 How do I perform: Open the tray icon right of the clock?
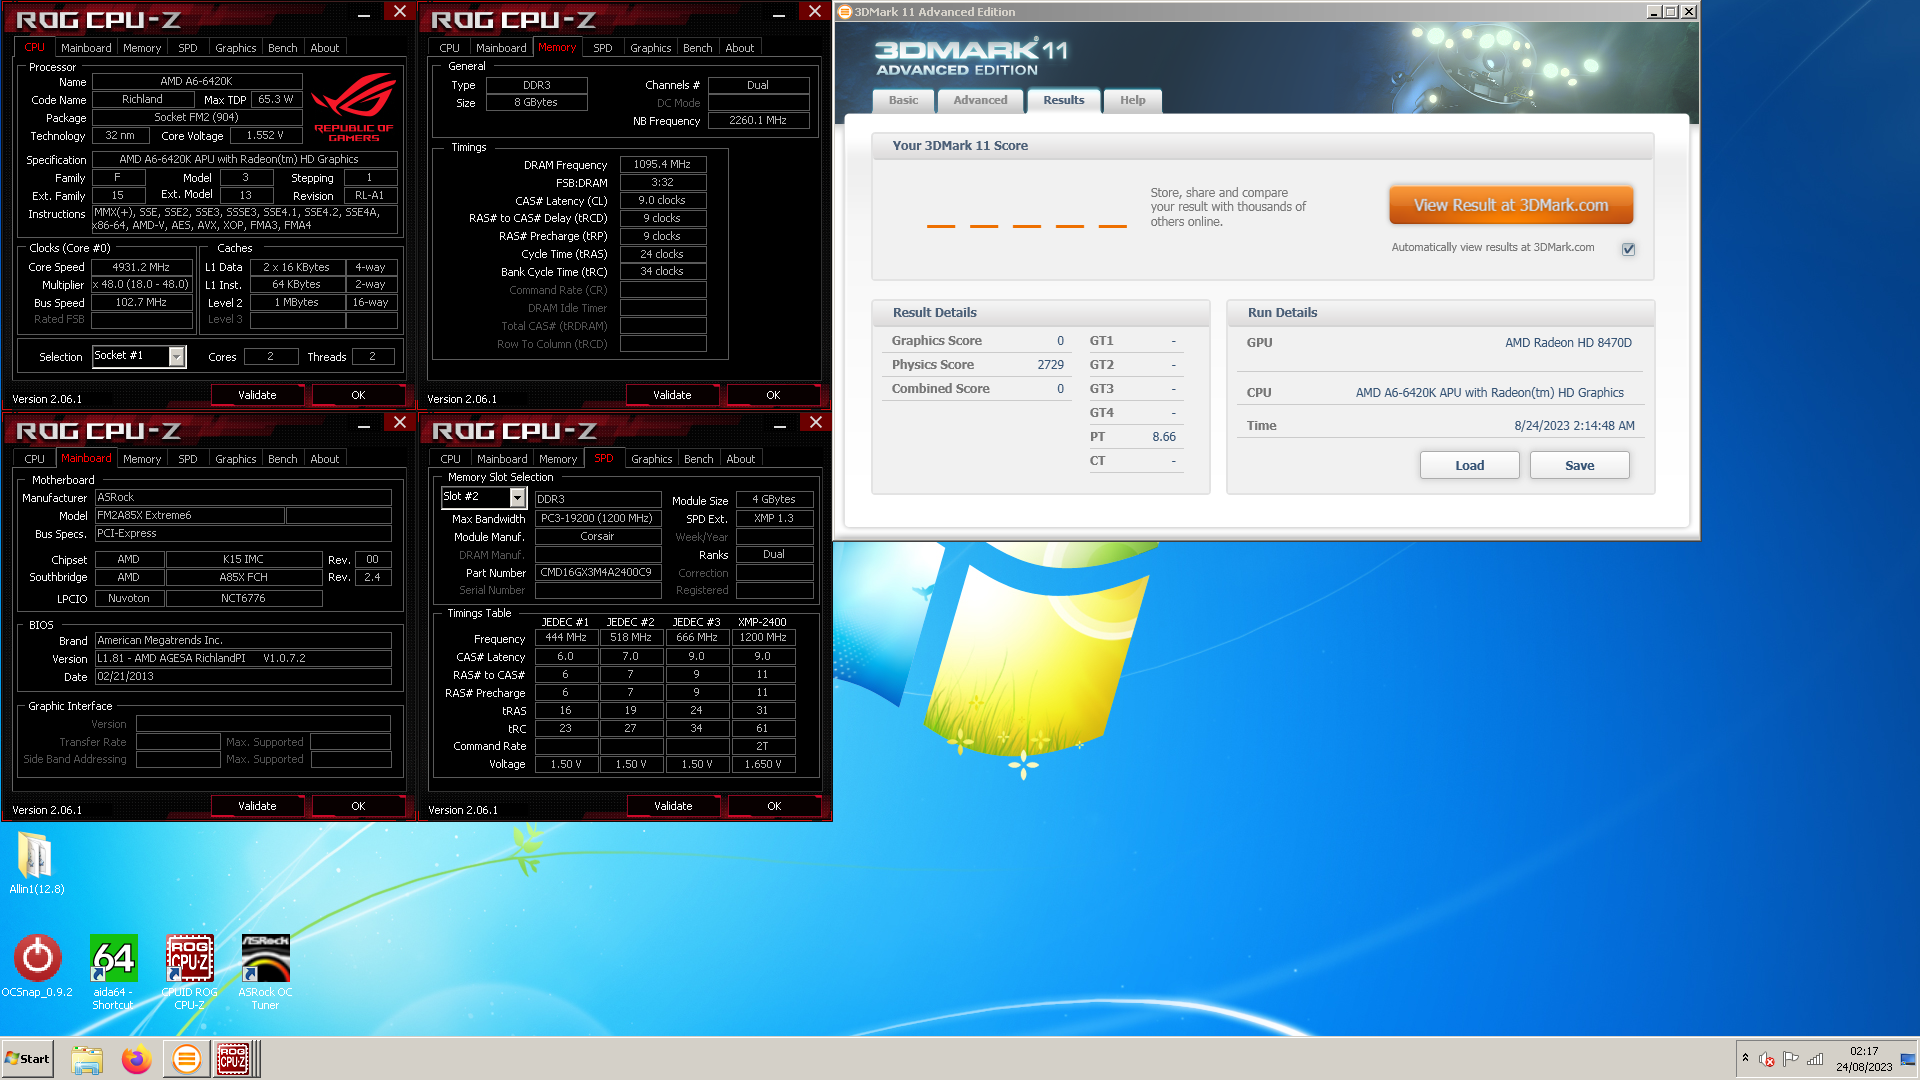[x=1908, y=1059]
